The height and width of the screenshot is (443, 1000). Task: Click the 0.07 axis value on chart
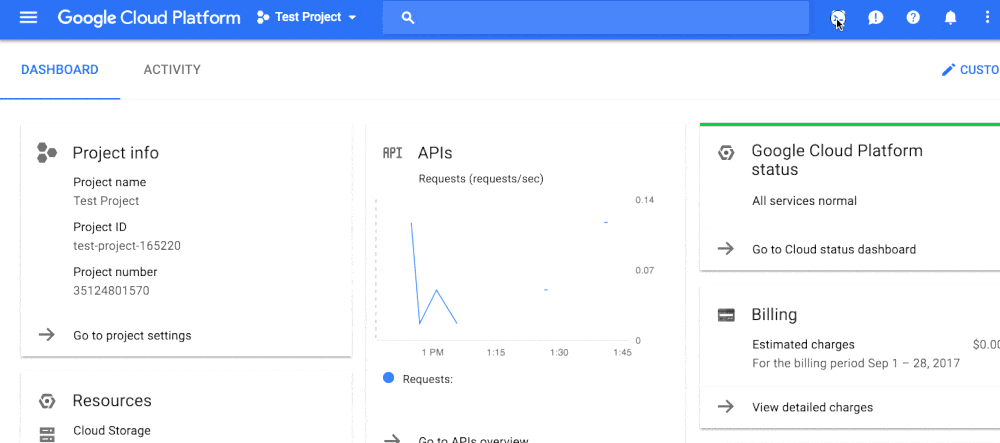coord(645,270)
